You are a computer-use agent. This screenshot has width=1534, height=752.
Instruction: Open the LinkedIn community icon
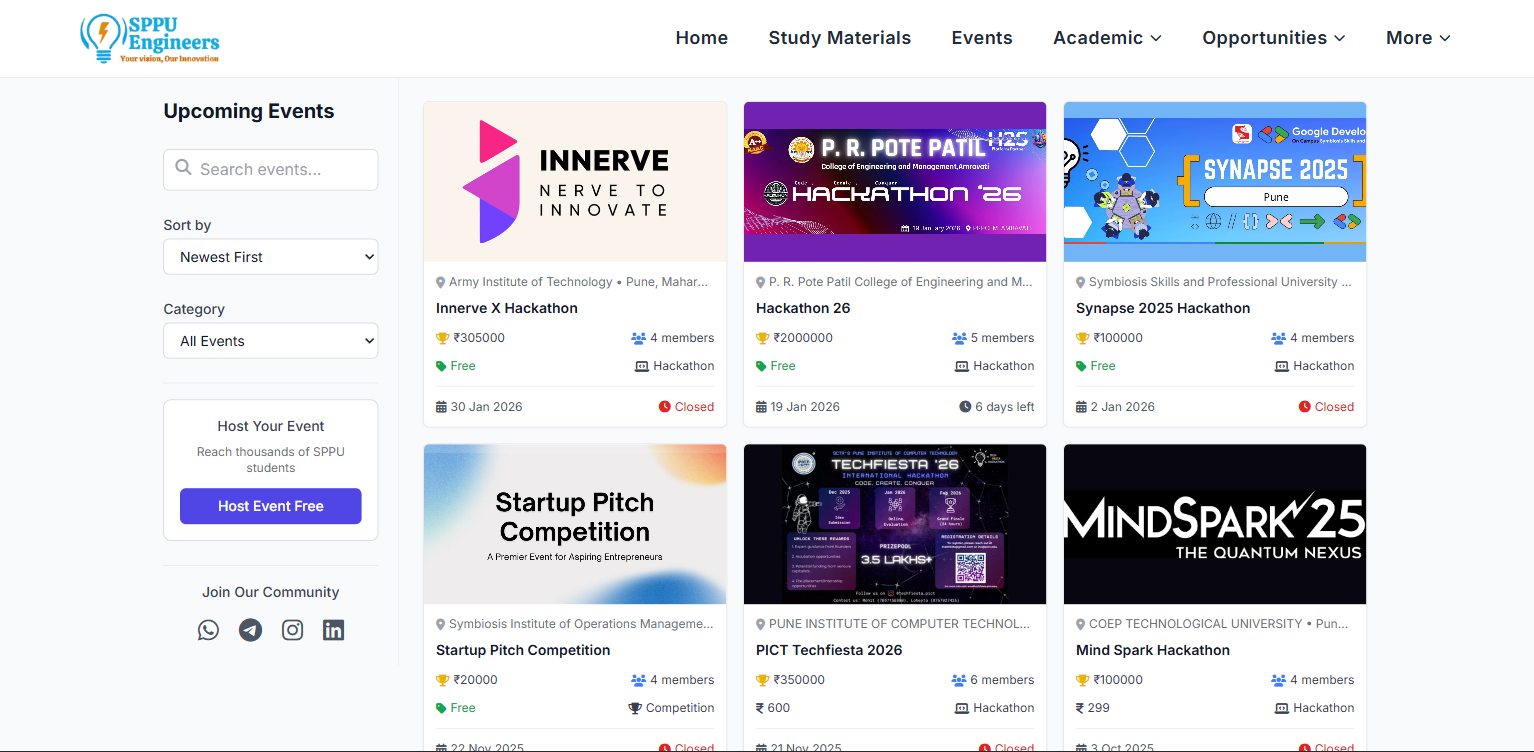(333, 630)
